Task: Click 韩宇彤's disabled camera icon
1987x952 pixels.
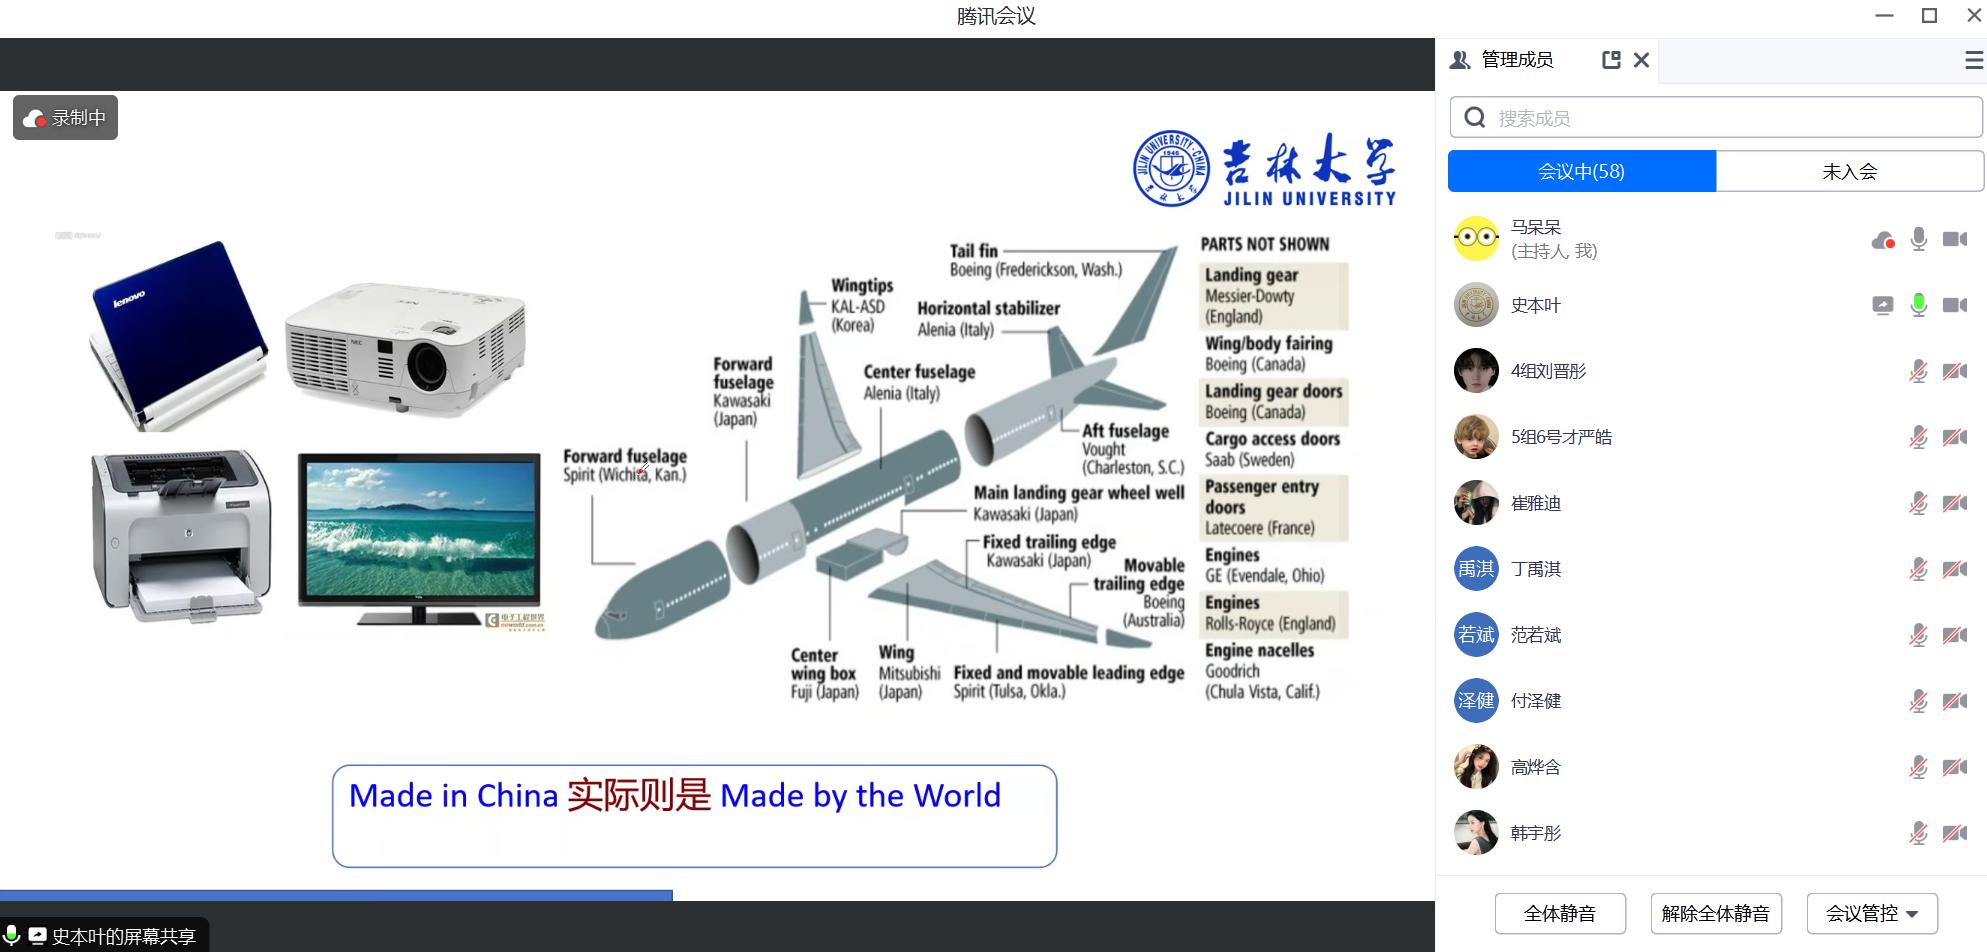Action: coord(1955,833)
